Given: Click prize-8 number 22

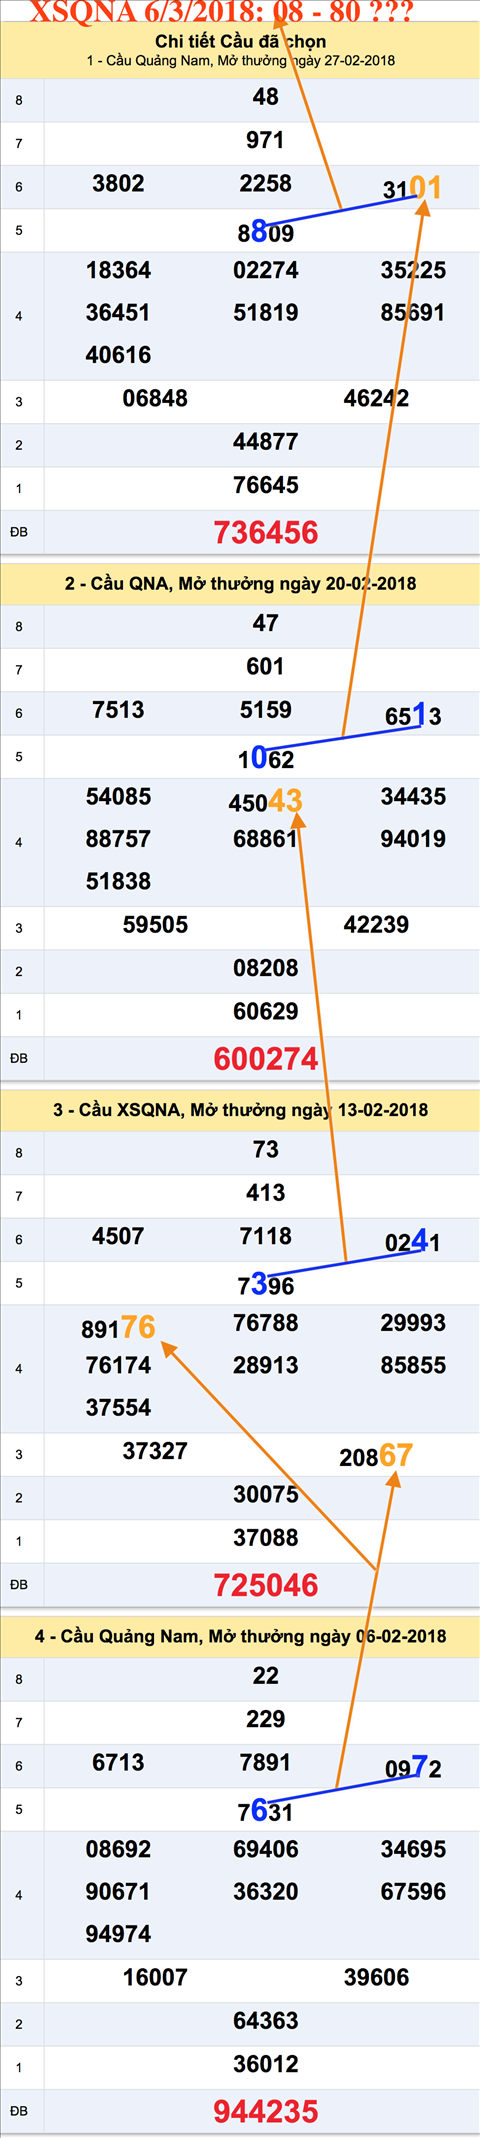Looking at the screenshot, I should coord(266,1675).
